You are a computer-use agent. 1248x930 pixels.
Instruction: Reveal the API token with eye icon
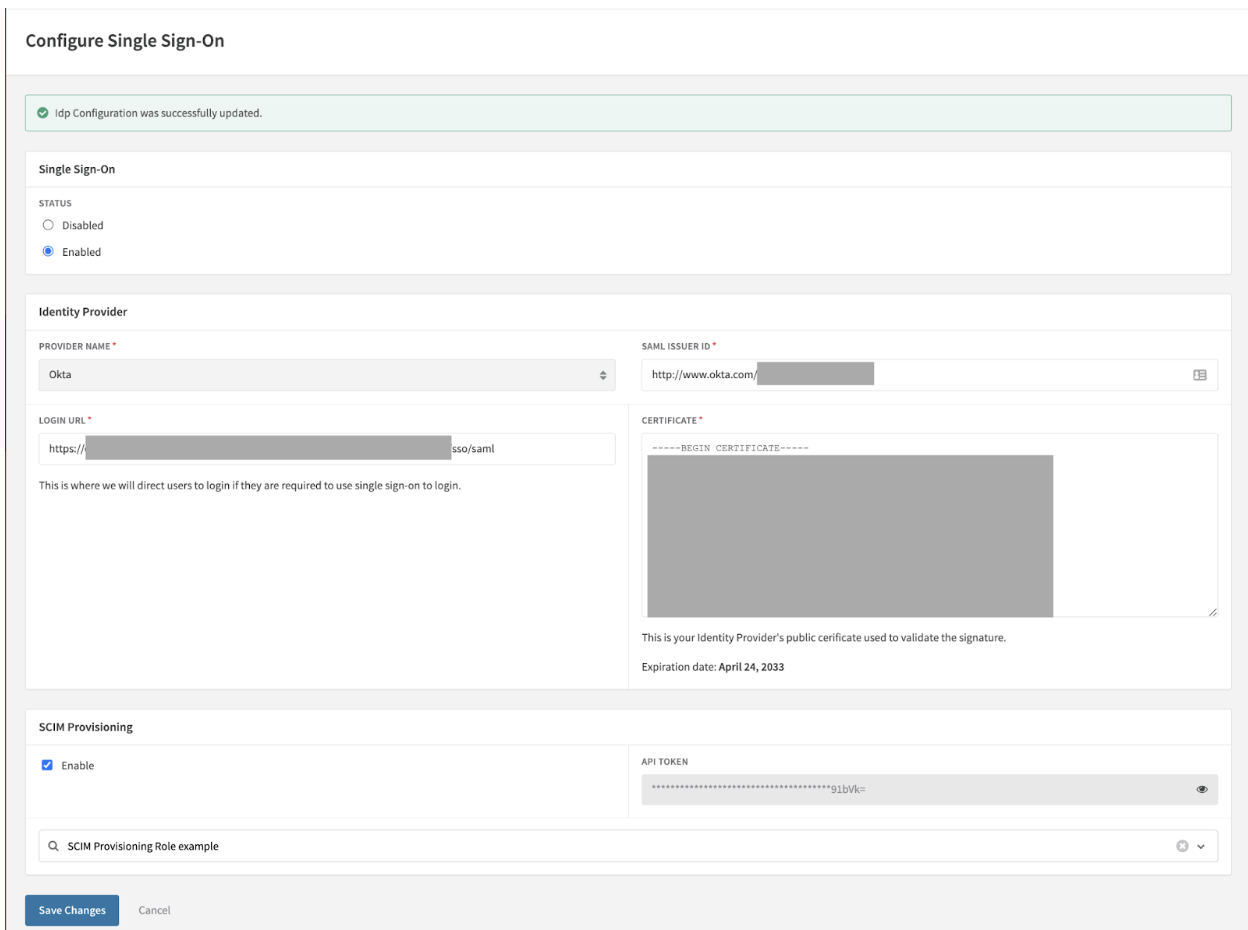point(1201,789)
